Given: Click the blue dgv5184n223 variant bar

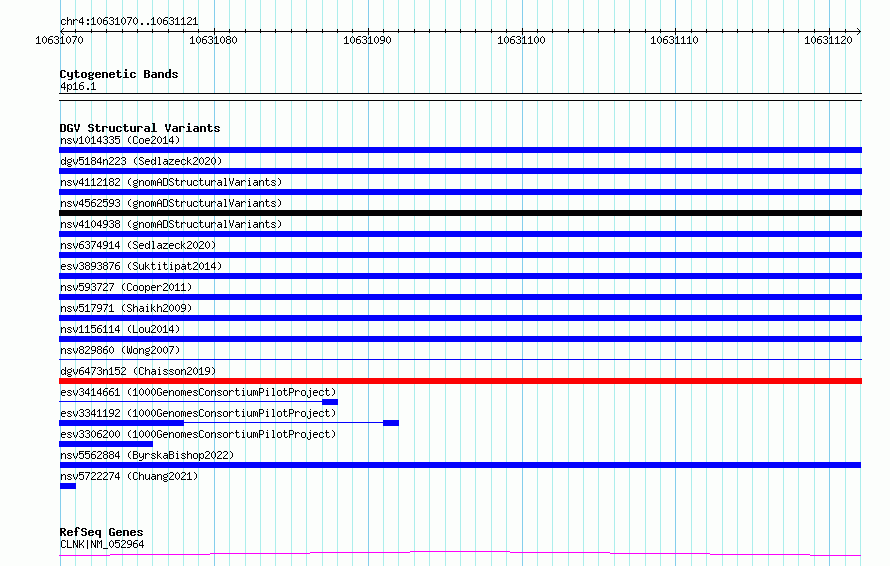Looking at the screenshot, I should (x=460, y=171).
